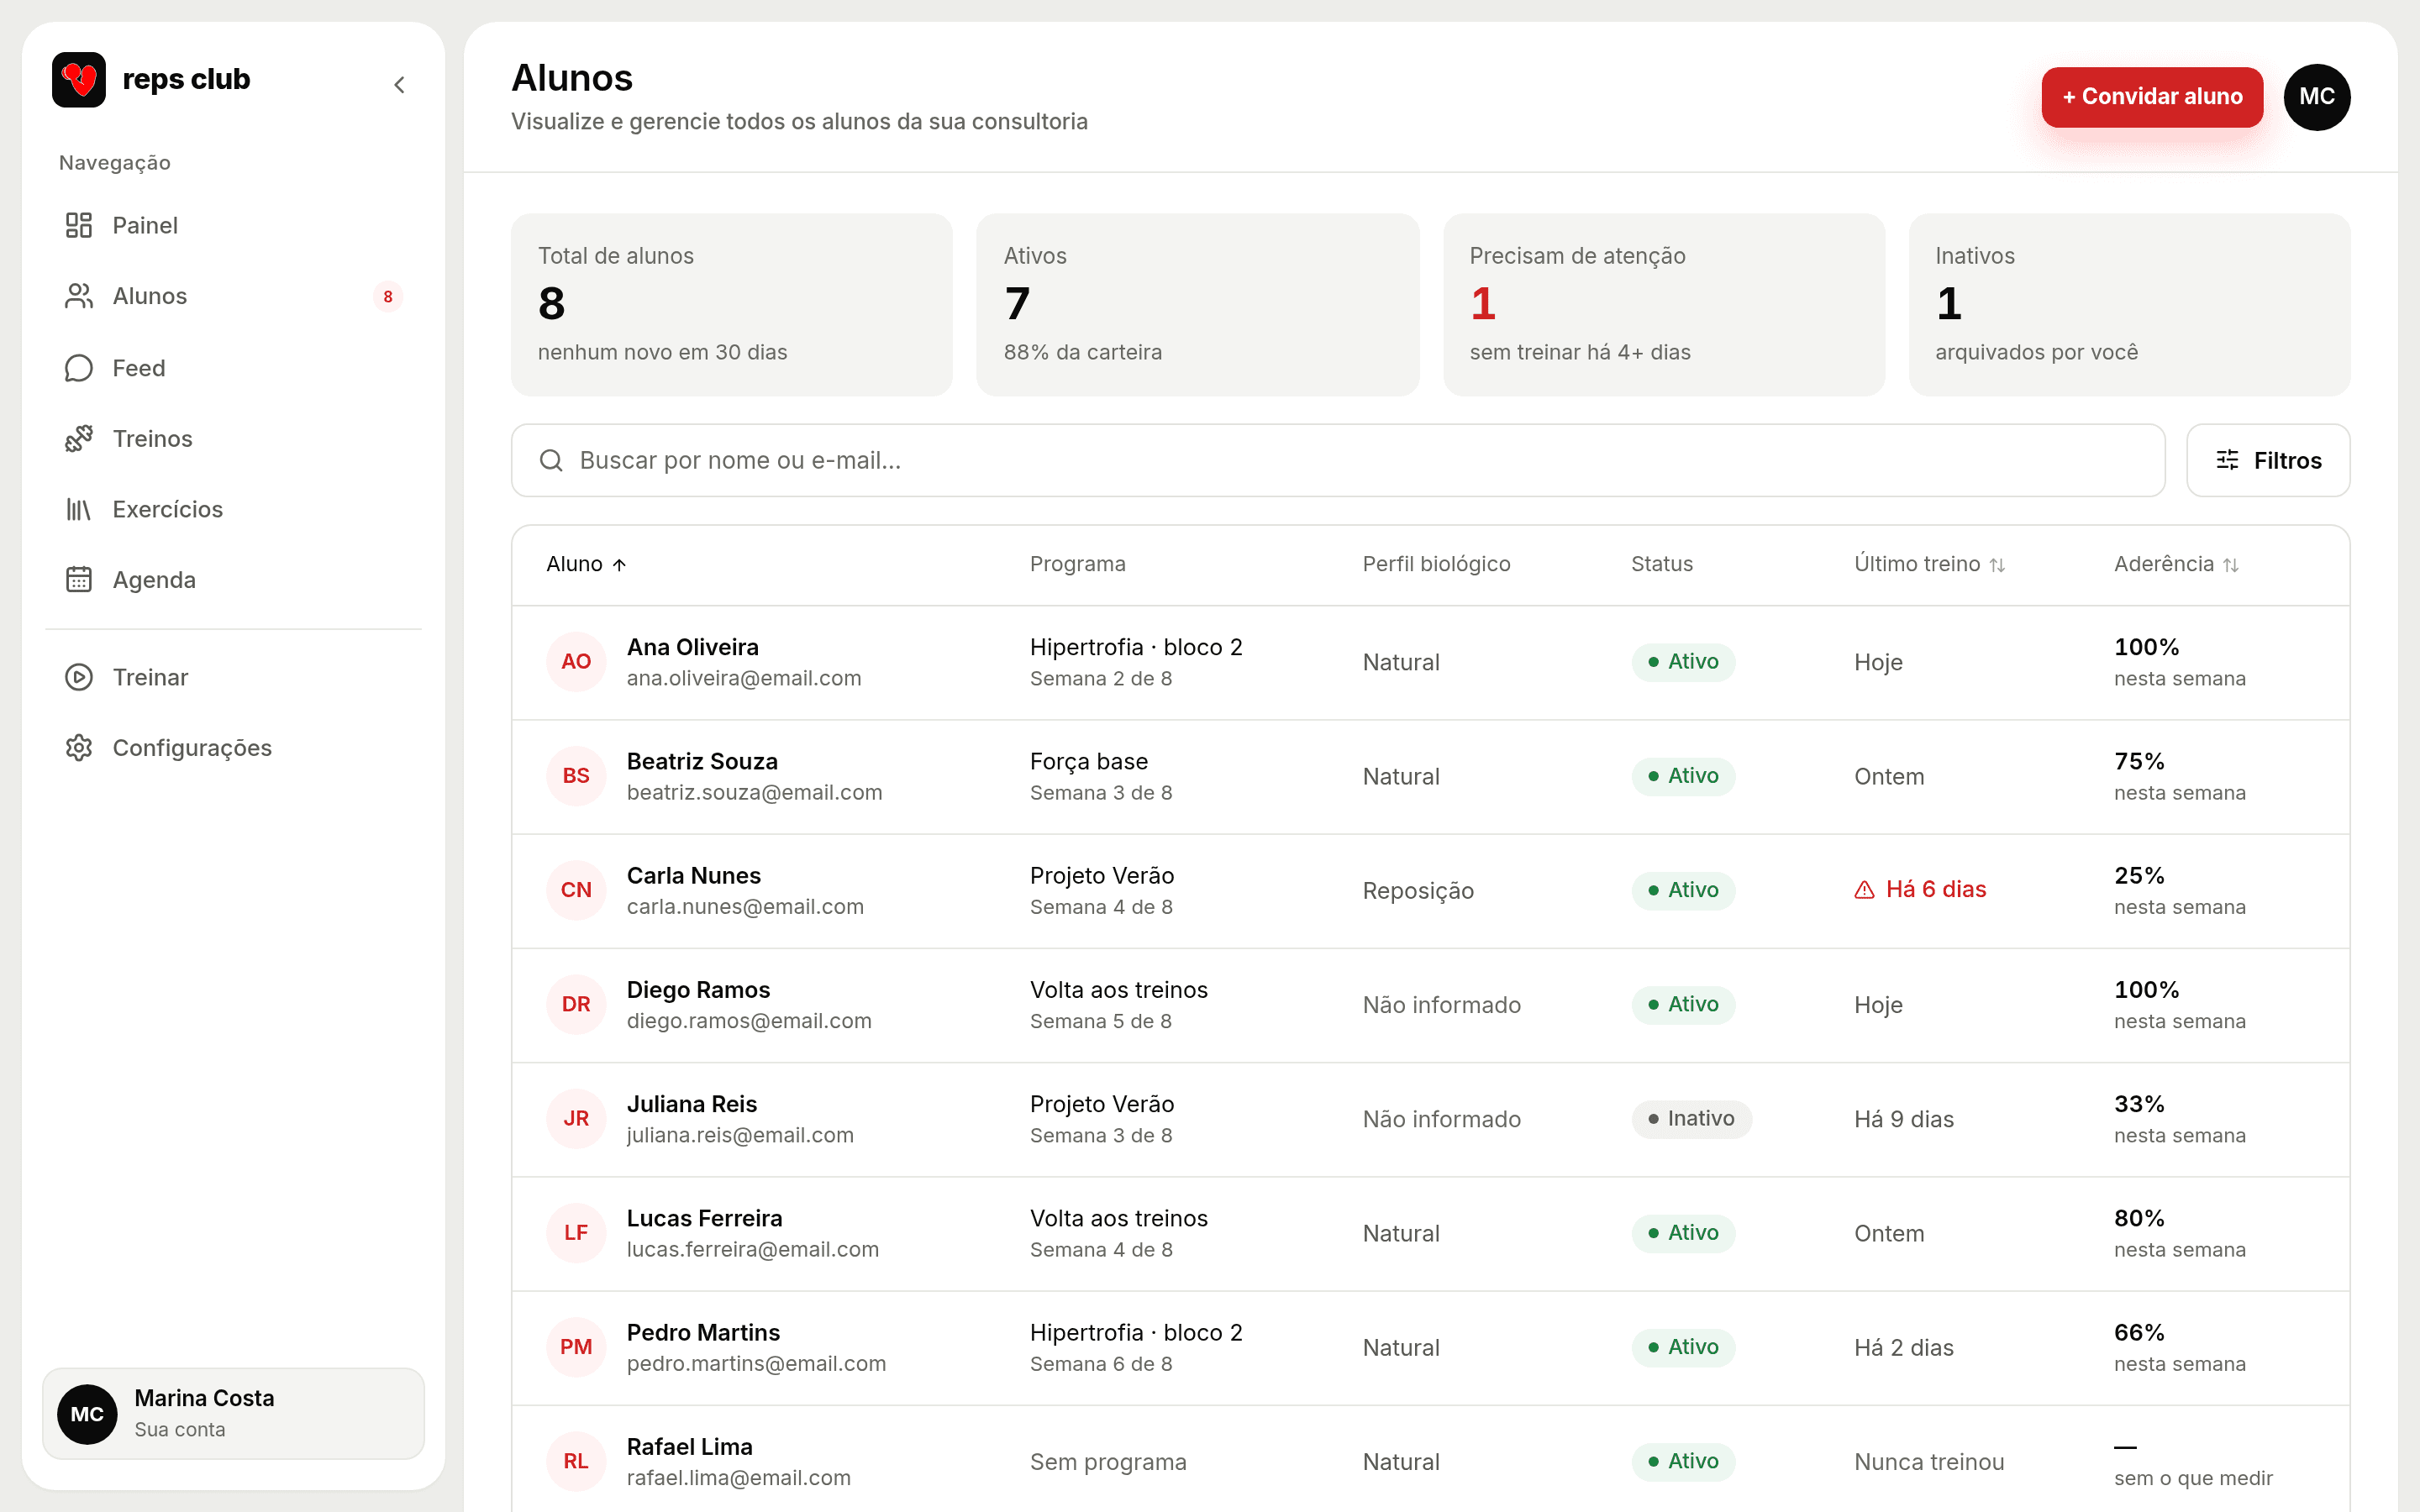Open the Painel dashboard icon
Viewport: 2420px width, 1512px height.
pos(79,225)
